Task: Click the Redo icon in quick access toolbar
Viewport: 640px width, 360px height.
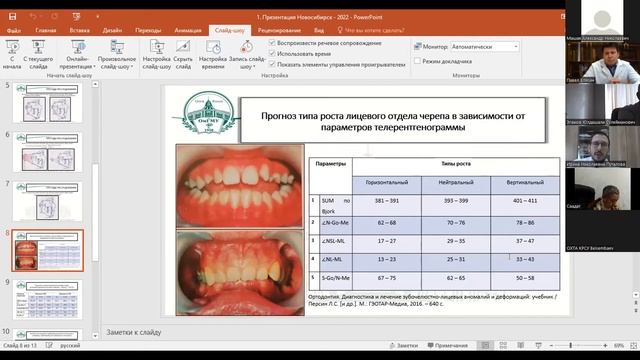Action: [54, 17]
